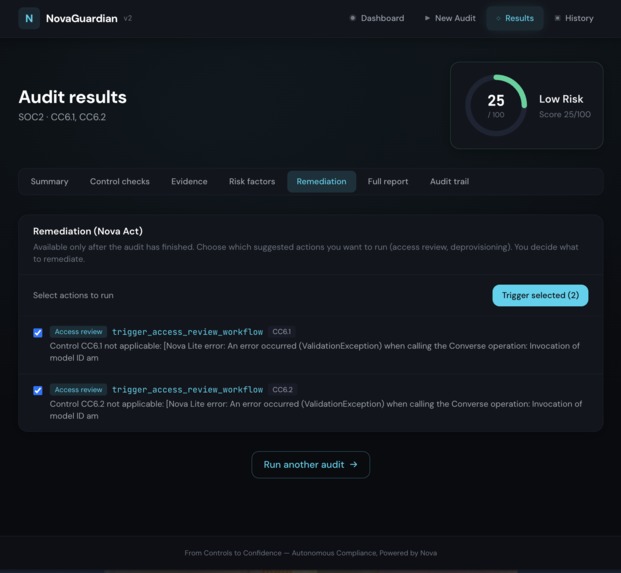Click the SOC2 · CC6.1, CC6.2 subtitle
The width and height of the screenshot is (621, 573).
coord(62,117)
